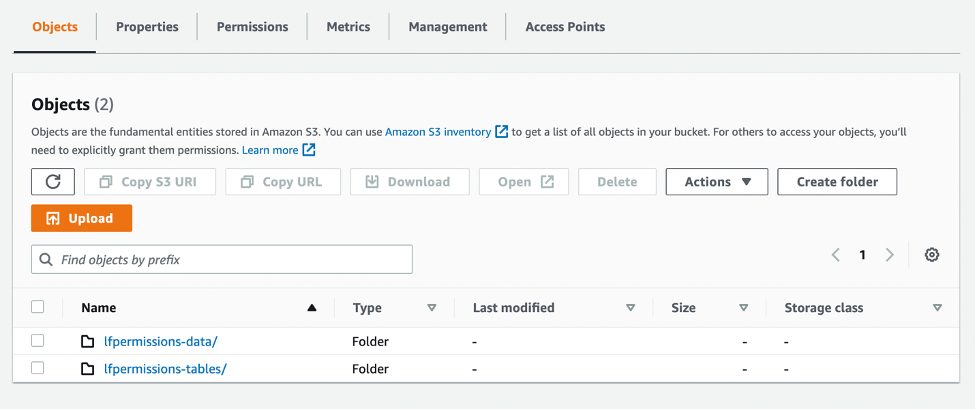
Task: Check the lfpermissions-tables/ row checkbox
Action: [x=38, y=368]
